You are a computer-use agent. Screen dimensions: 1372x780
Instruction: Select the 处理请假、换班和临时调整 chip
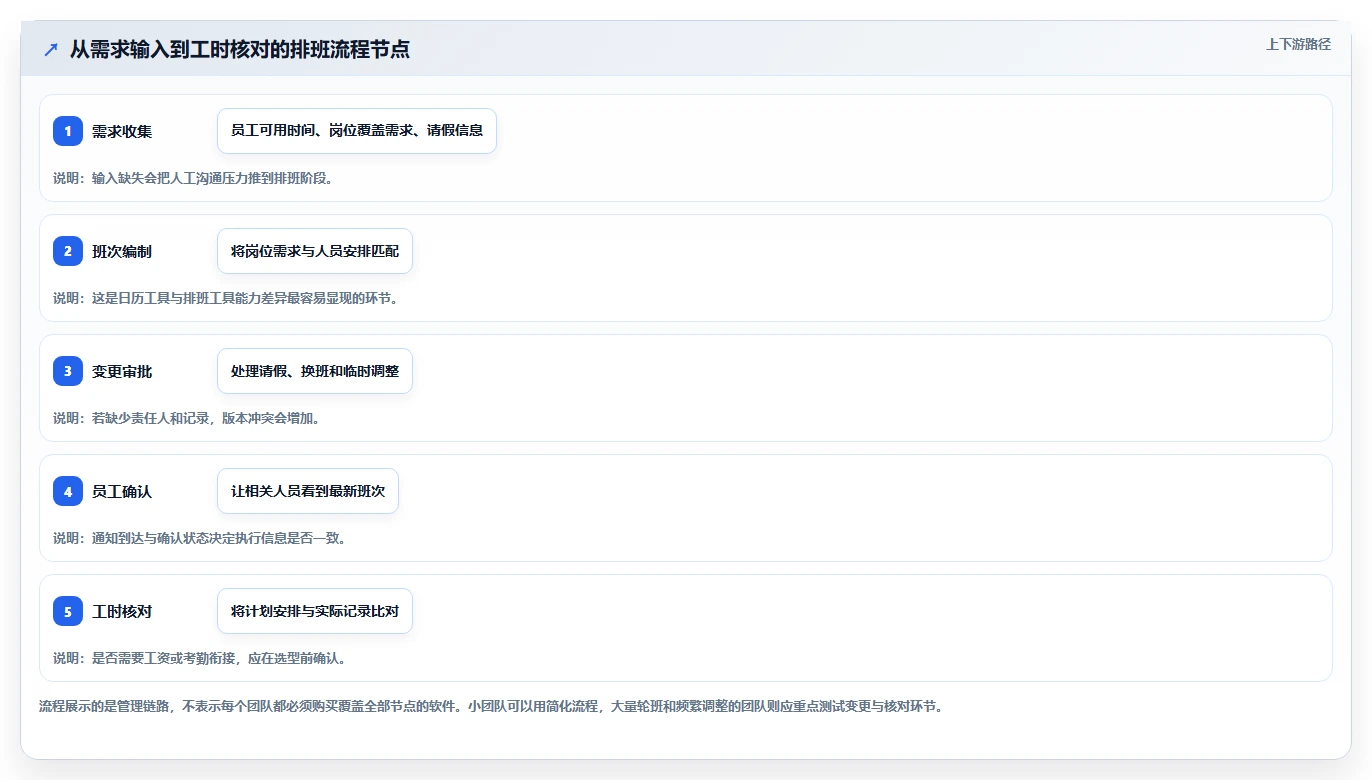coord(315,371)
